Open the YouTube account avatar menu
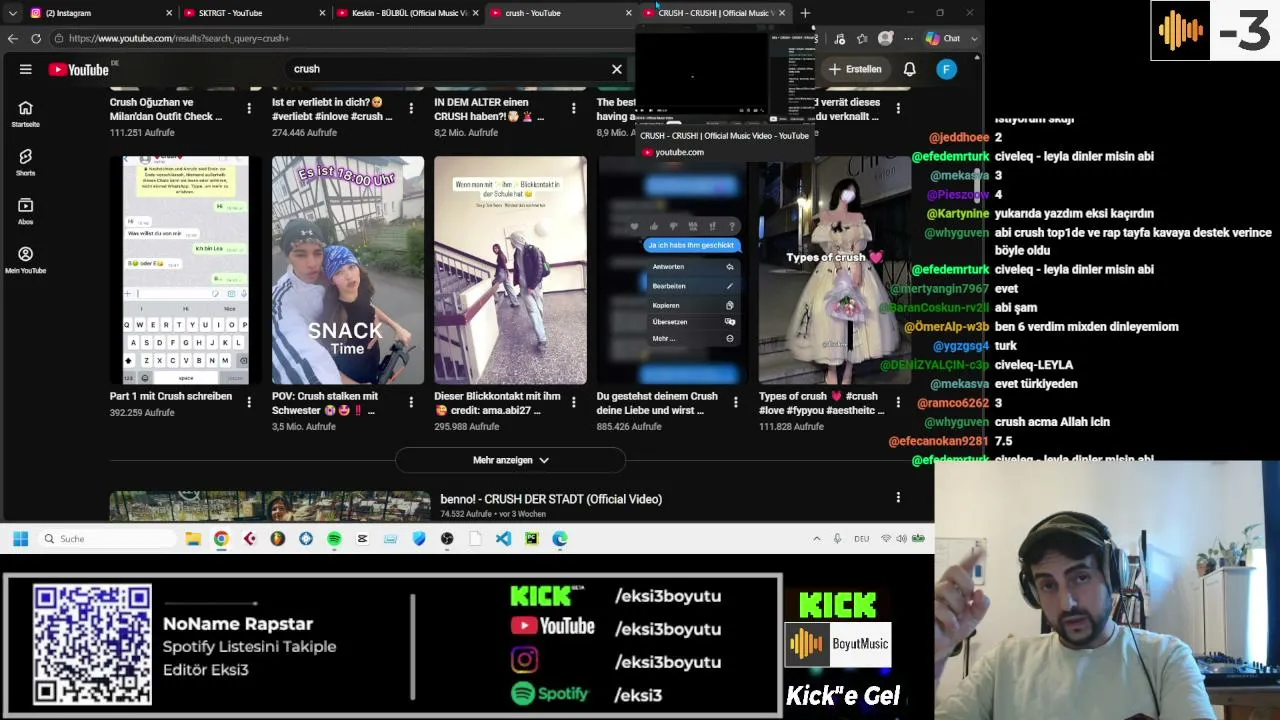This screenshot has height=720, width=1280. (x=946, y=69)
